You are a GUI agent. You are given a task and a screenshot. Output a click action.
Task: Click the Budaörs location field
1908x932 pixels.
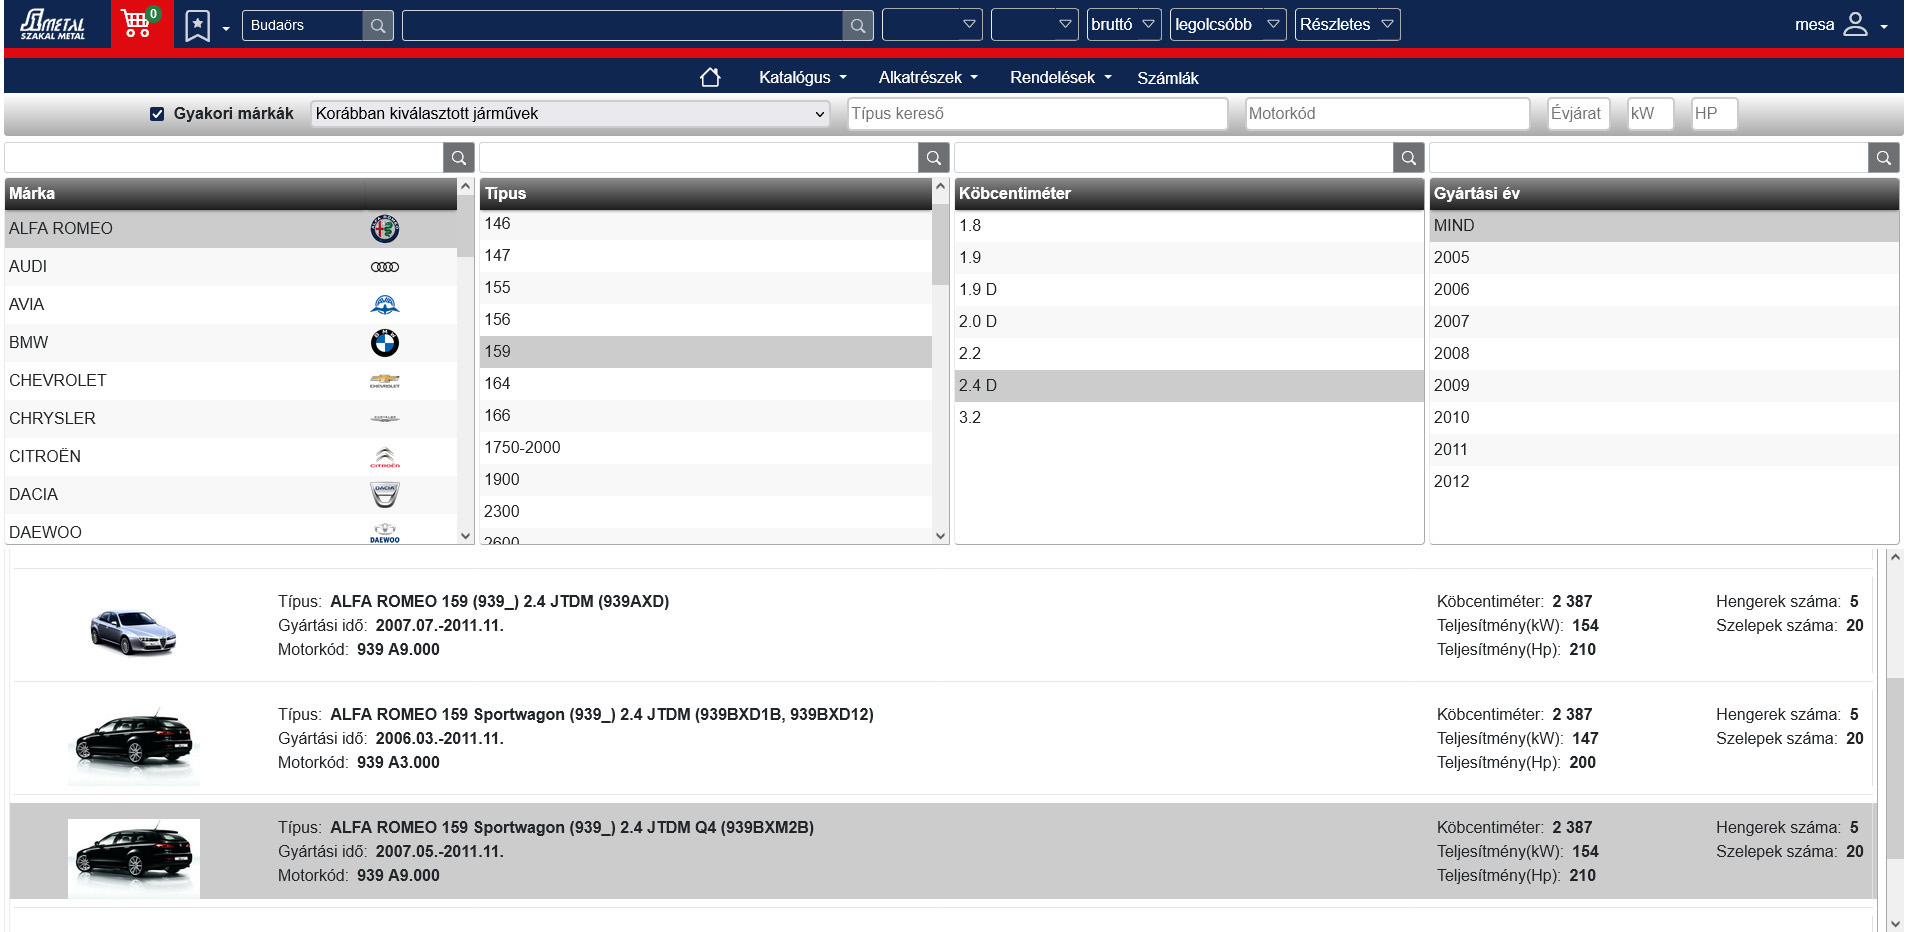[x=304, y=26]
